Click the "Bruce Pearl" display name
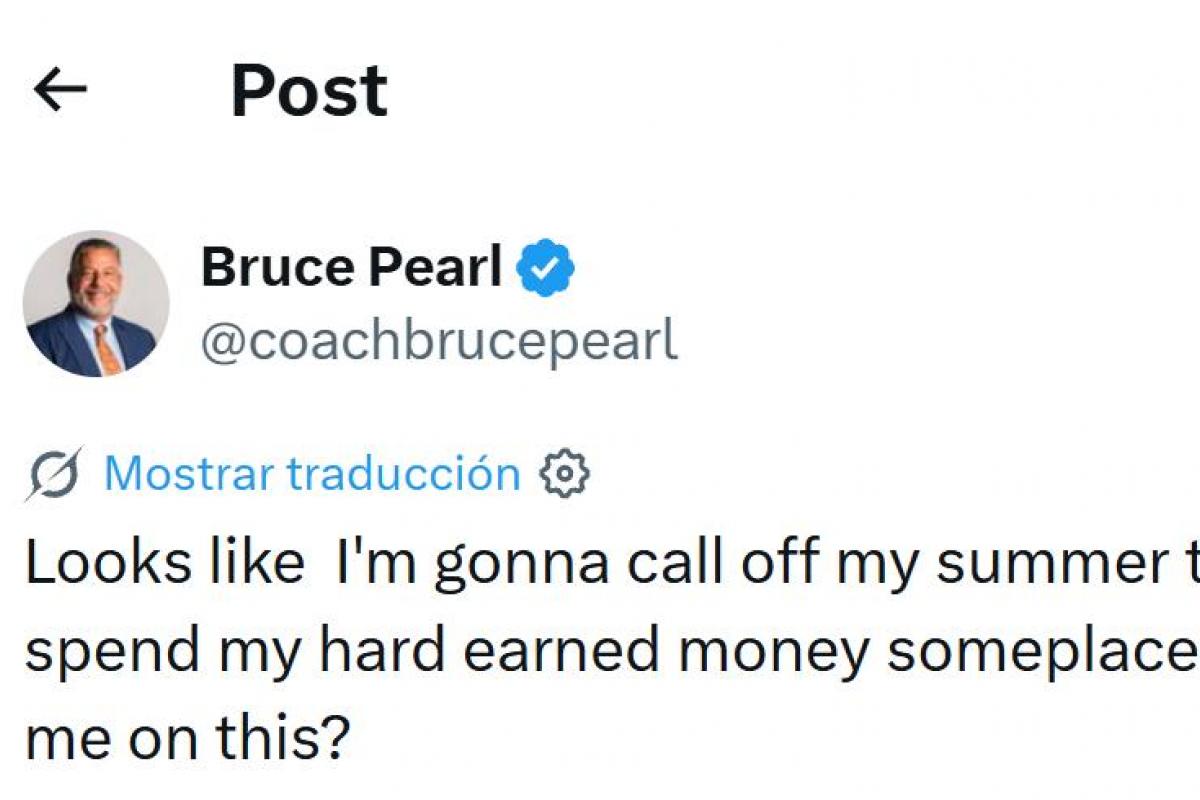Image resolution: width=1200 pixels, height=800 pixels. tap(351, 267)
